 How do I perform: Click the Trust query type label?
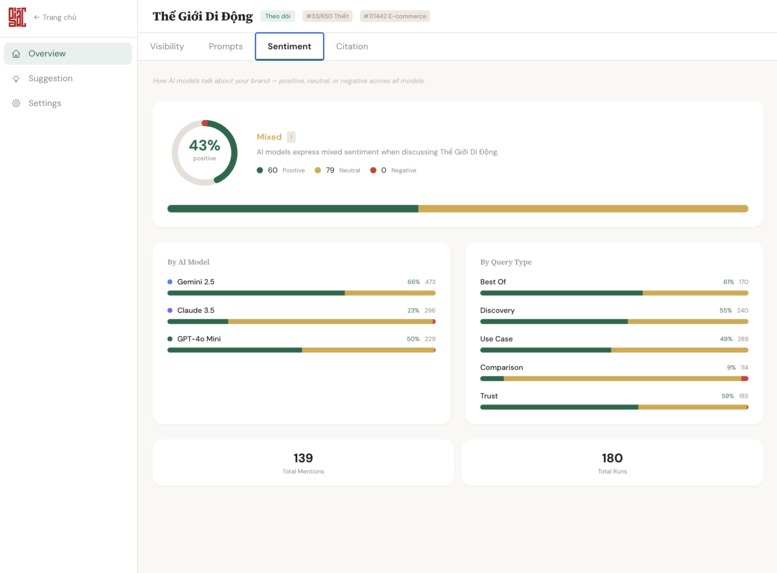pos(489,396)
